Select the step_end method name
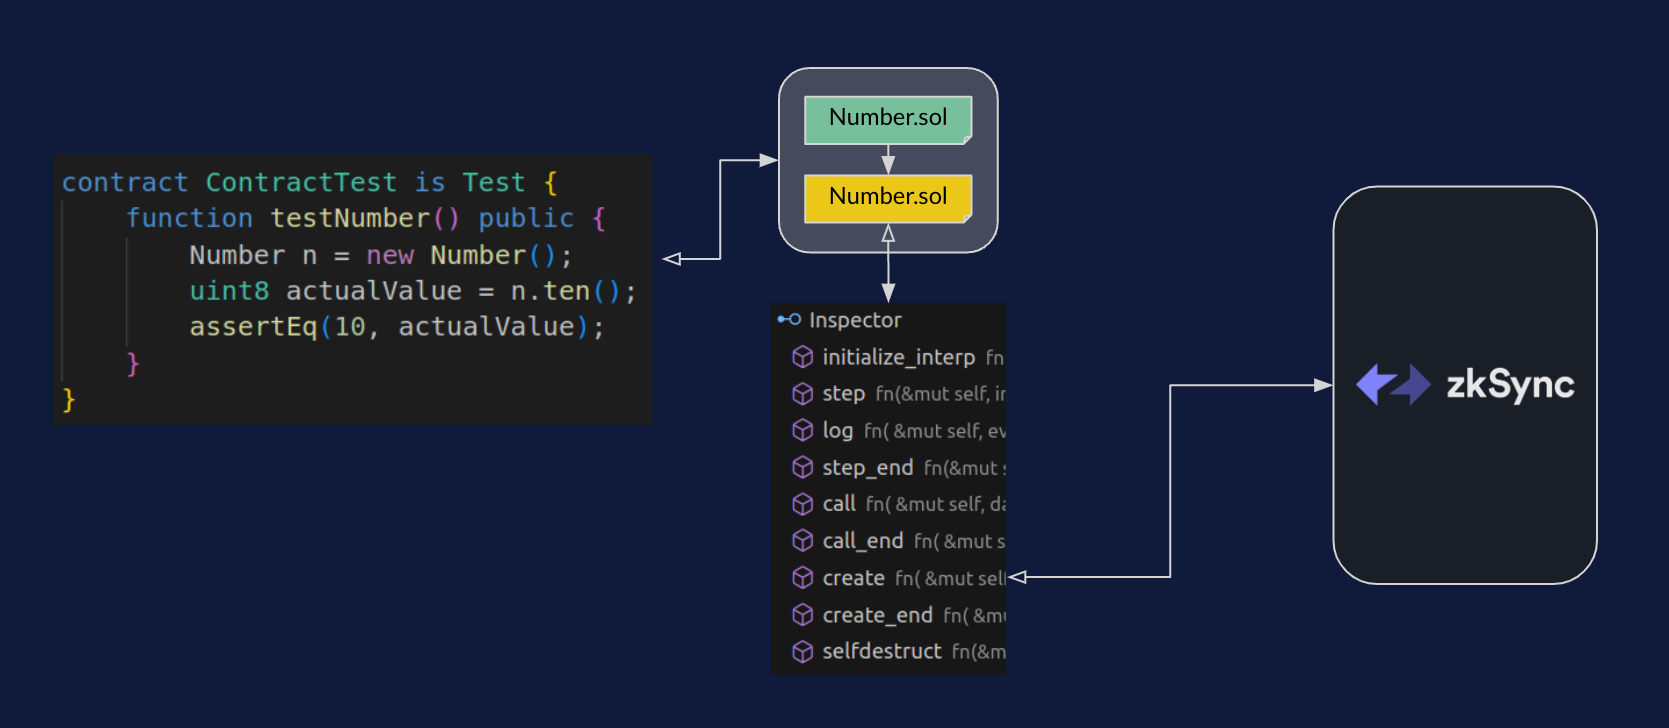This screenshot has height=728, width=1669. tap(867, 468)
